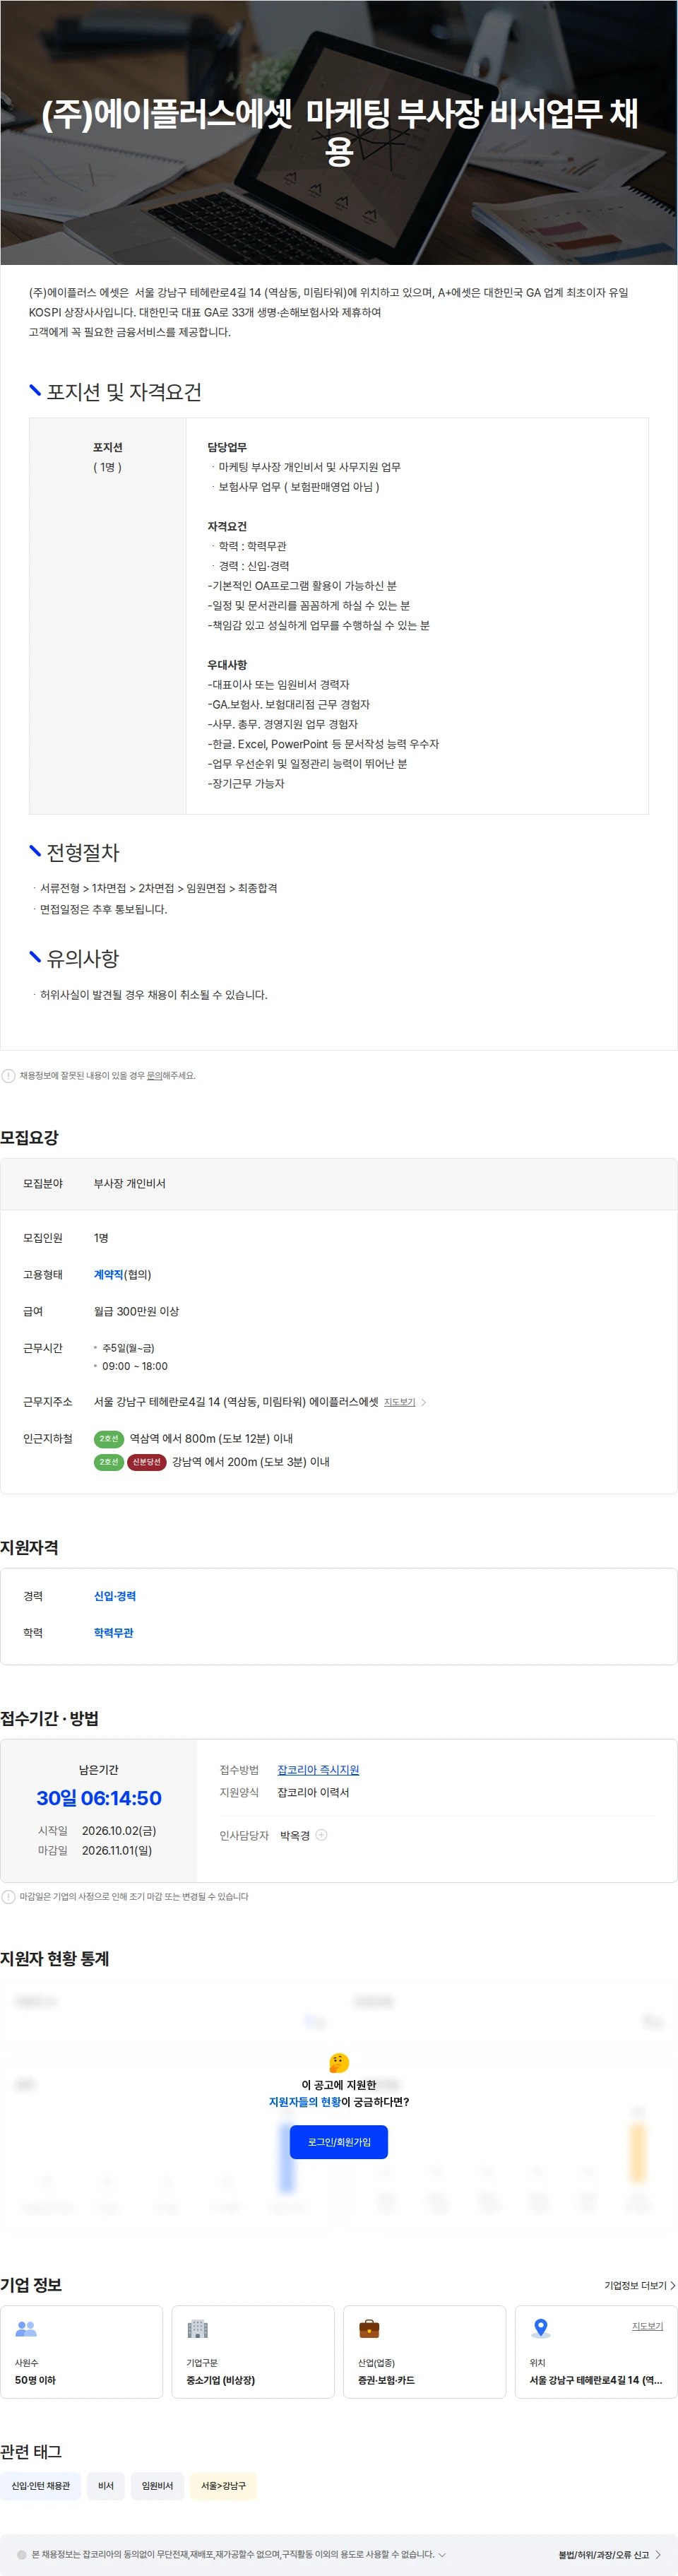Click the 2호선 badge beside 역삼역
Image resolution: width=678 pixels, height=2576 pixels.
tap(109, 1439)
